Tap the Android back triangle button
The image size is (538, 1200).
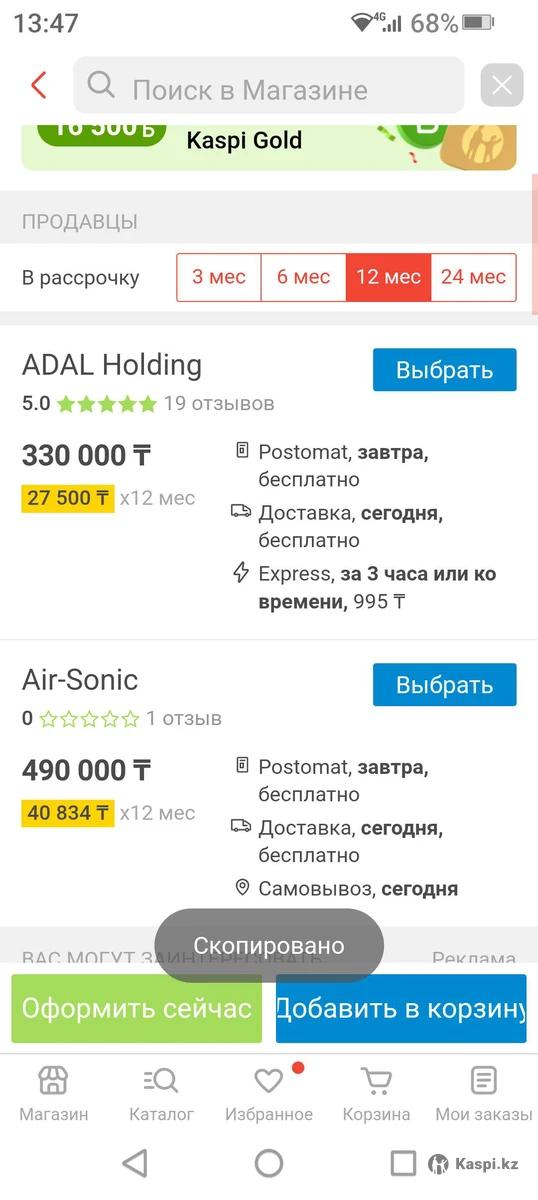coord(134,1163)
